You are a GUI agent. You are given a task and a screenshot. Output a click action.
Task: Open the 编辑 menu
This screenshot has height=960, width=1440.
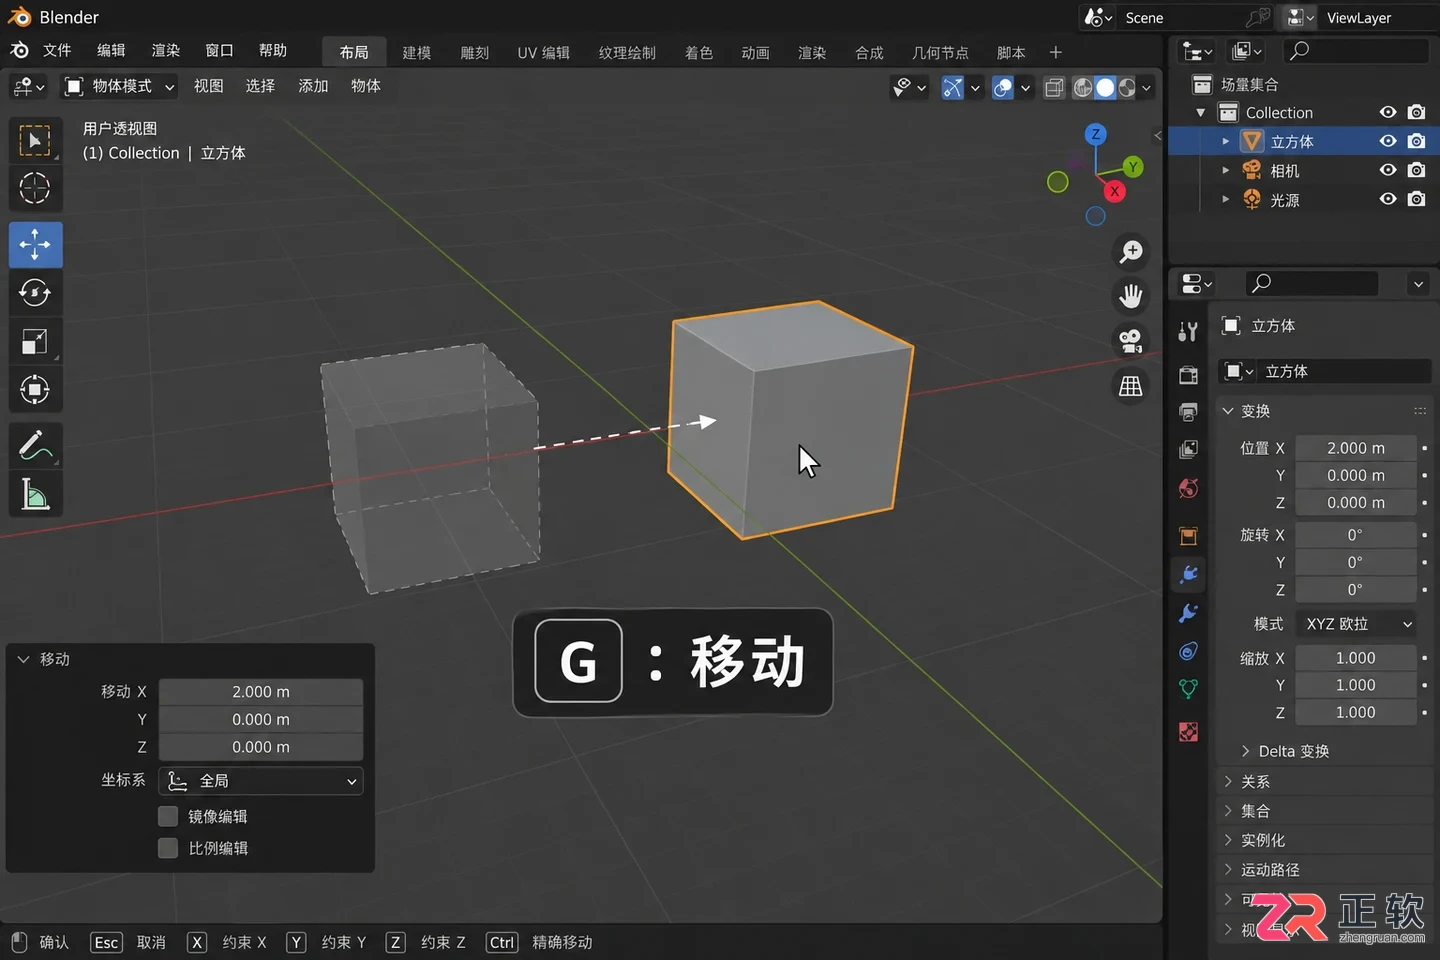[111, 50]
